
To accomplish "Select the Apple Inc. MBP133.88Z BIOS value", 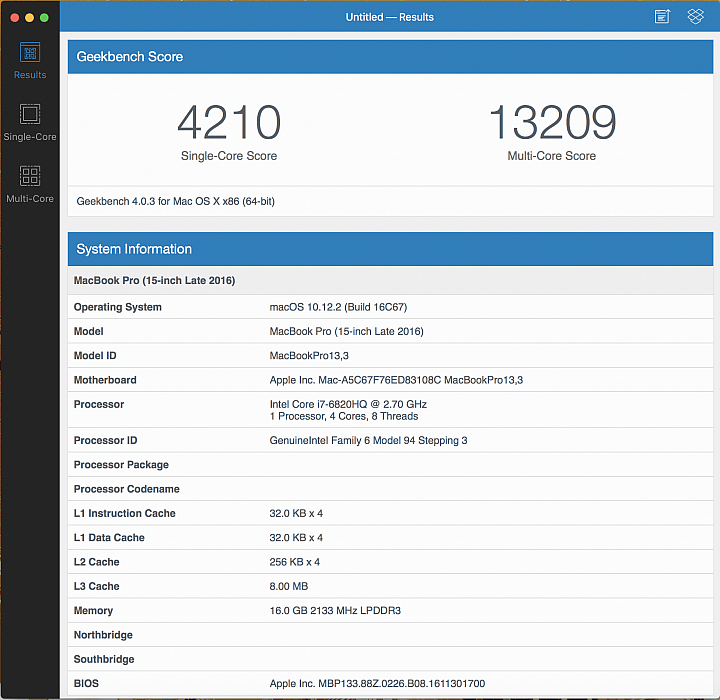I will [377, 683].
